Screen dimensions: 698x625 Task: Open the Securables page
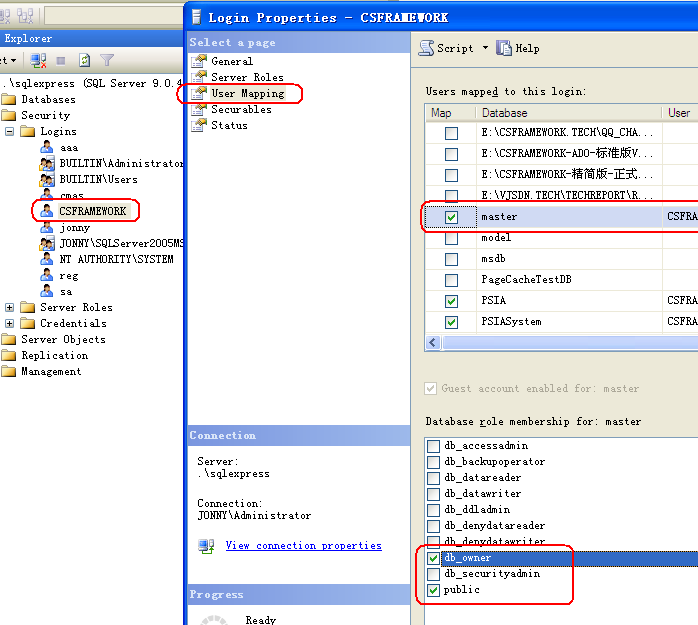pyautogui.click(x=240, y=109)
